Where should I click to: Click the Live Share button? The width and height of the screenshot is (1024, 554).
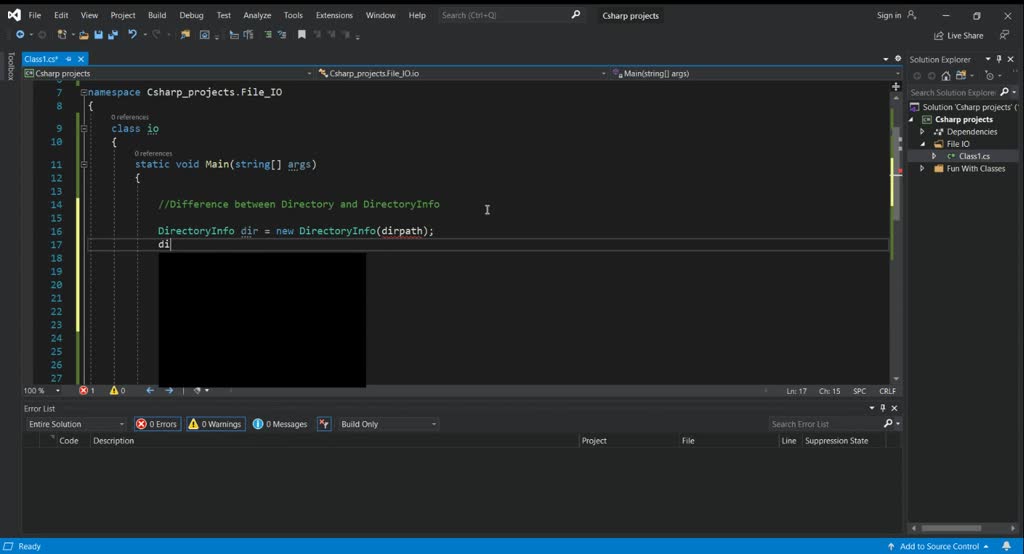pos(958,35)
